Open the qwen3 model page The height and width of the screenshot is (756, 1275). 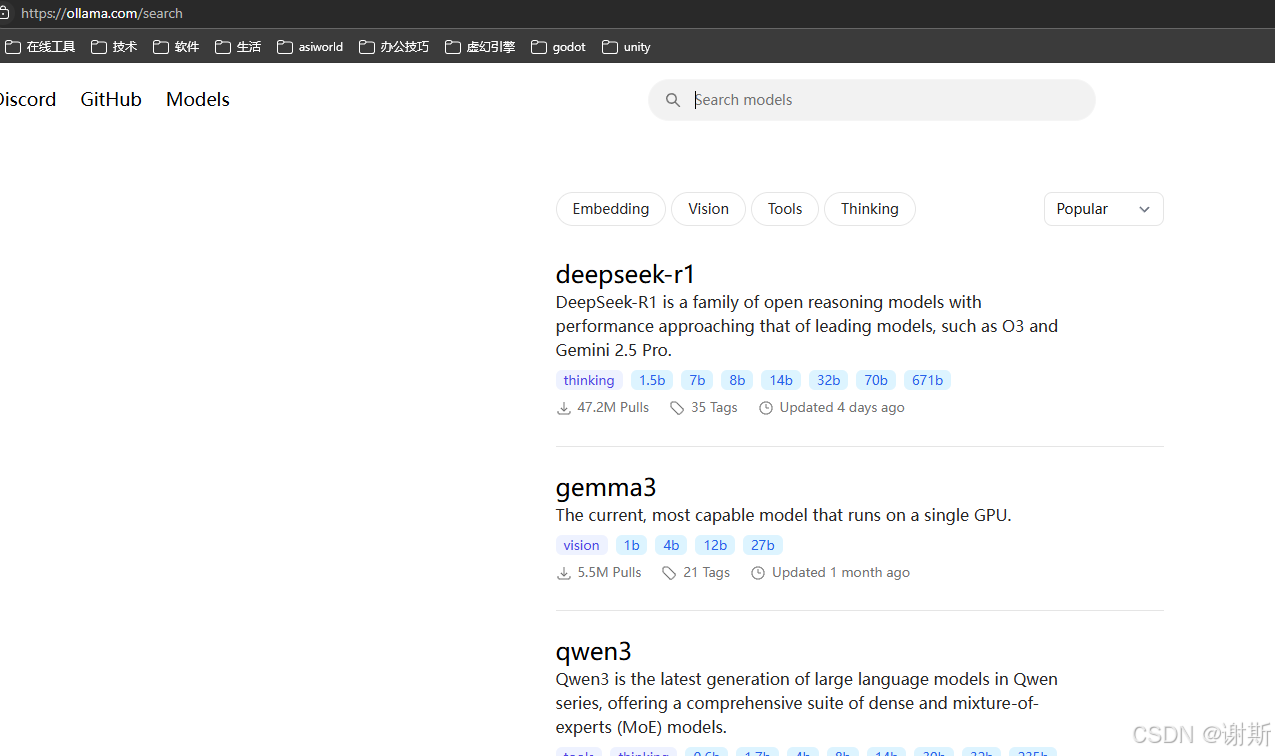[x=594, y=652]
